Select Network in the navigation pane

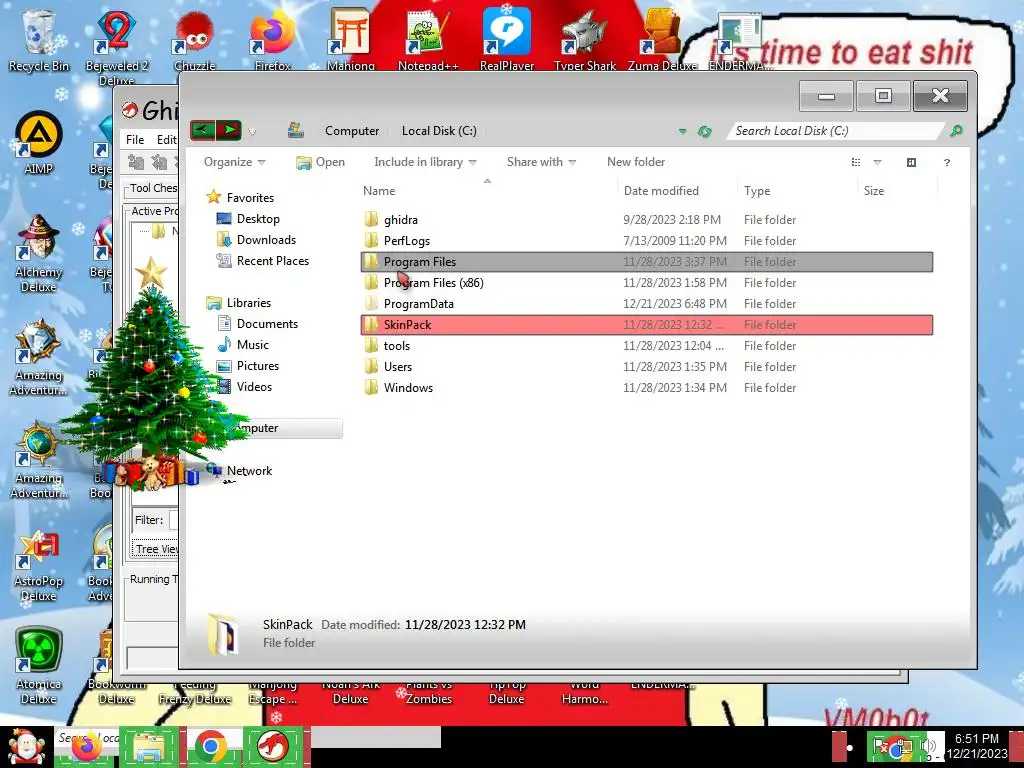(x=249, y=471)
